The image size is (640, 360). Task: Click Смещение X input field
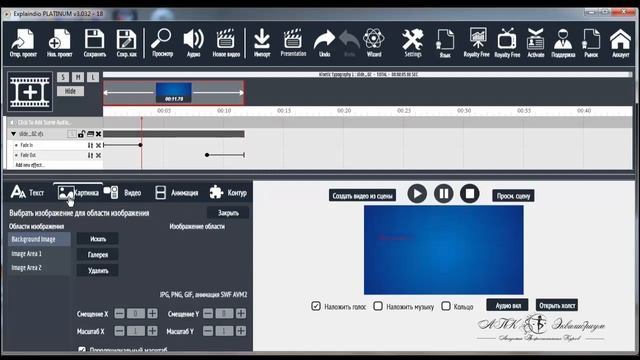136,313
